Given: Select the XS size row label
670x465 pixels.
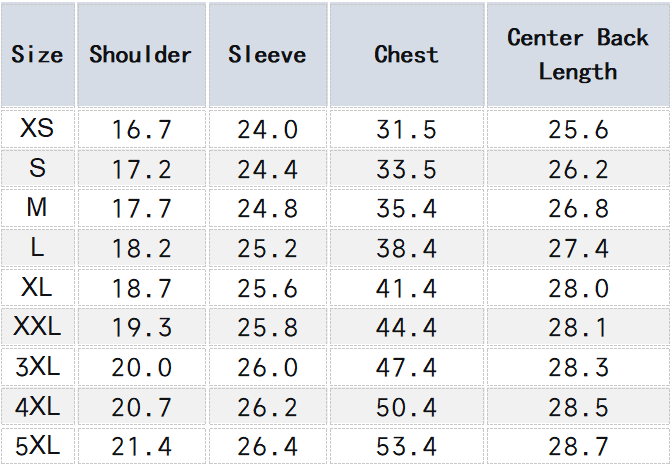Looking at the screenshot, I should pyautogui.click(x=37, y=129).
